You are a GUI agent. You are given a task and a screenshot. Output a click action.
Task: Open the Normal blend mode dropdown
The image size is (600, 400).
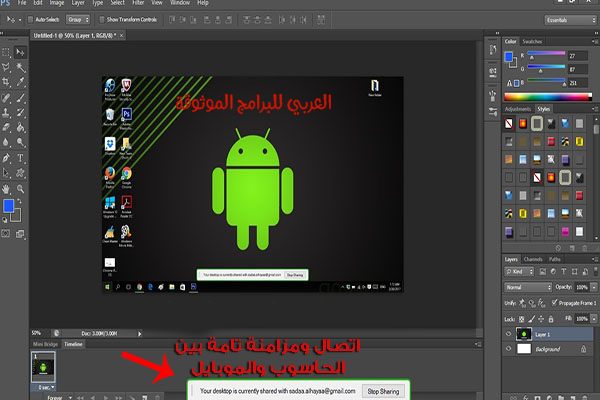528,287
